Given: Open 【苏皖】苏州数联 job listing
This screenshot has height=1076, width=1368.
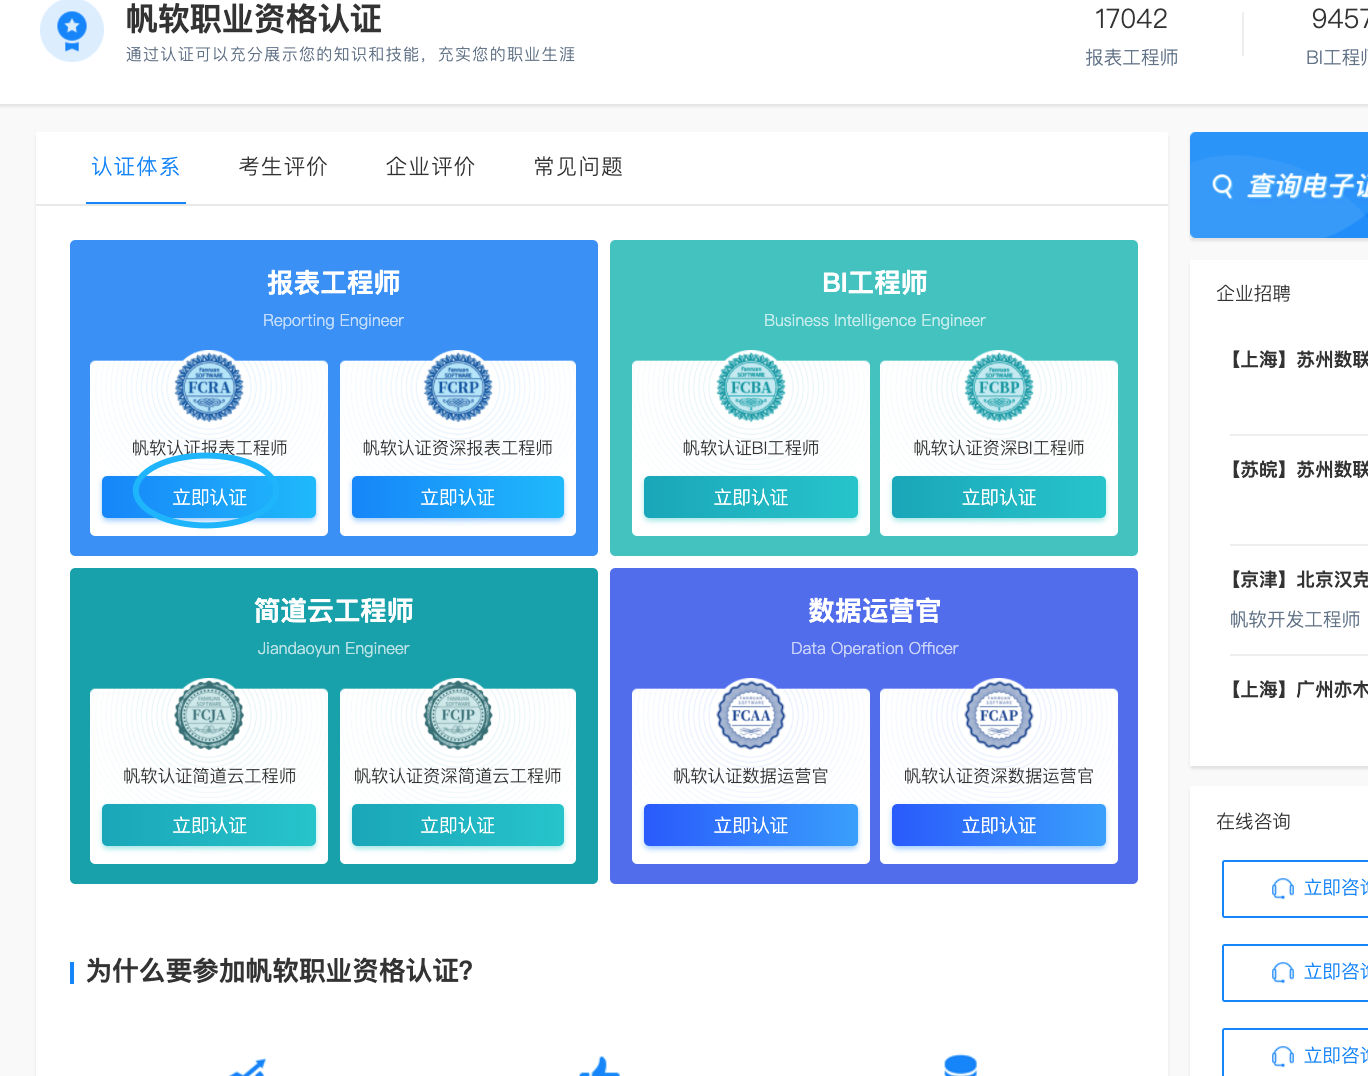Looking at the screenshot, I should [1296, 470].
